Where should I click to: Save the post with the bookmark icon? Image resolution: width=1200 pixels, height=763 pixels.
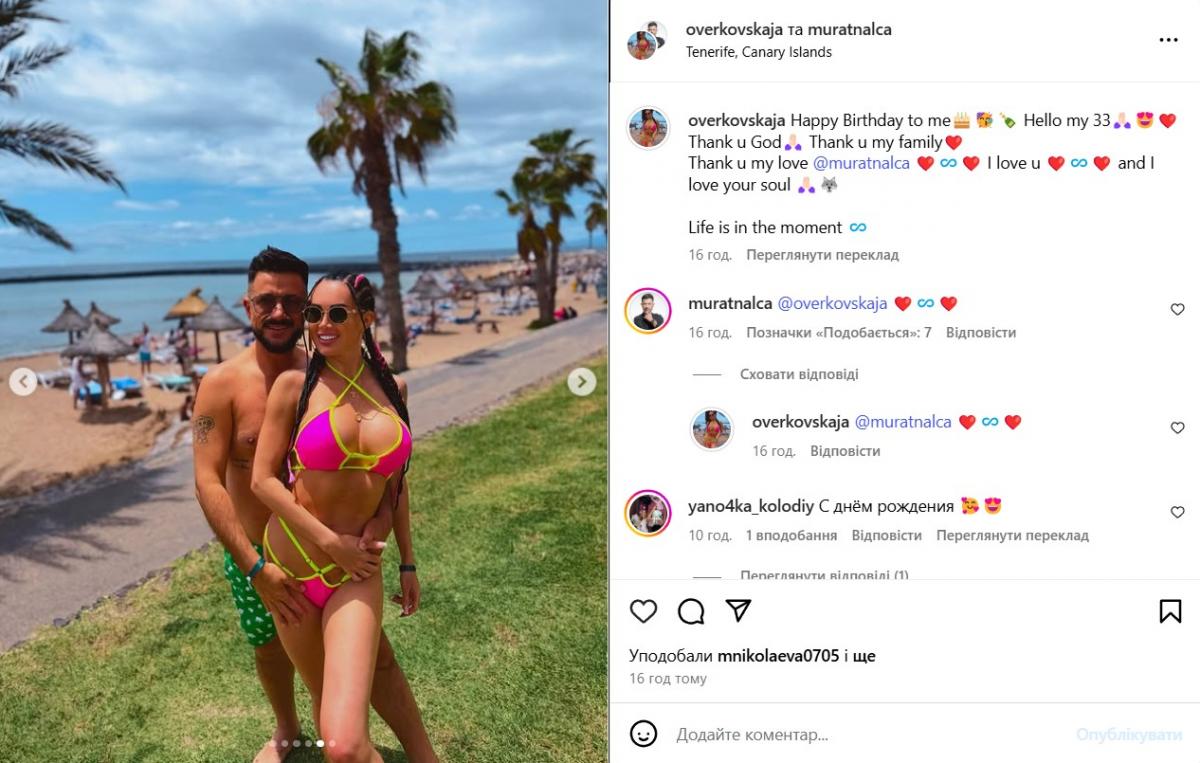(1170, 611)
